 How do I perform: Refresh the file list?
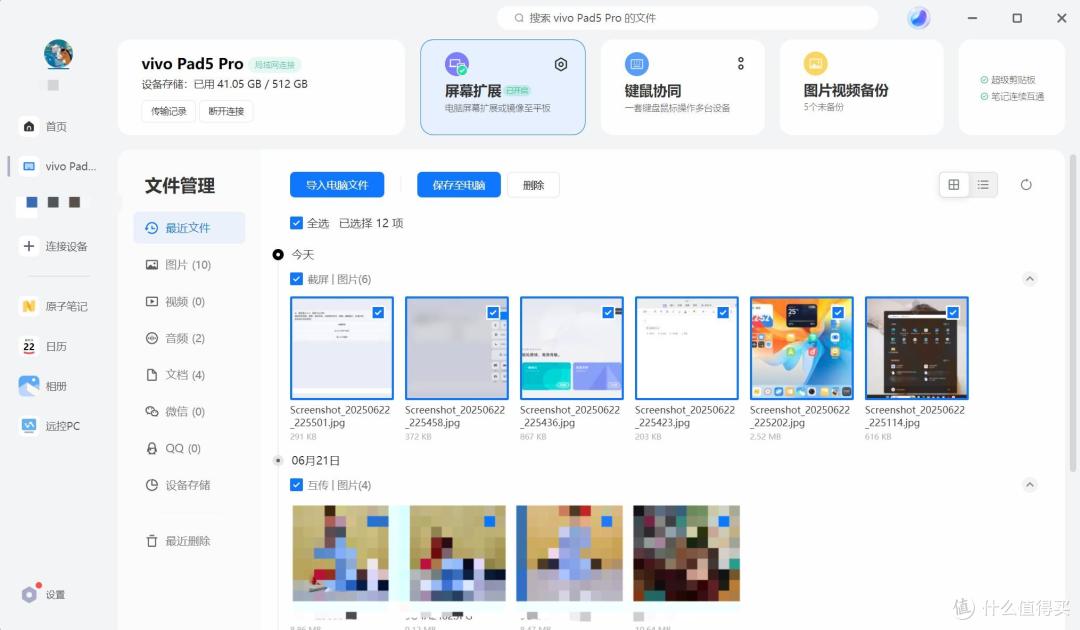1026,185
